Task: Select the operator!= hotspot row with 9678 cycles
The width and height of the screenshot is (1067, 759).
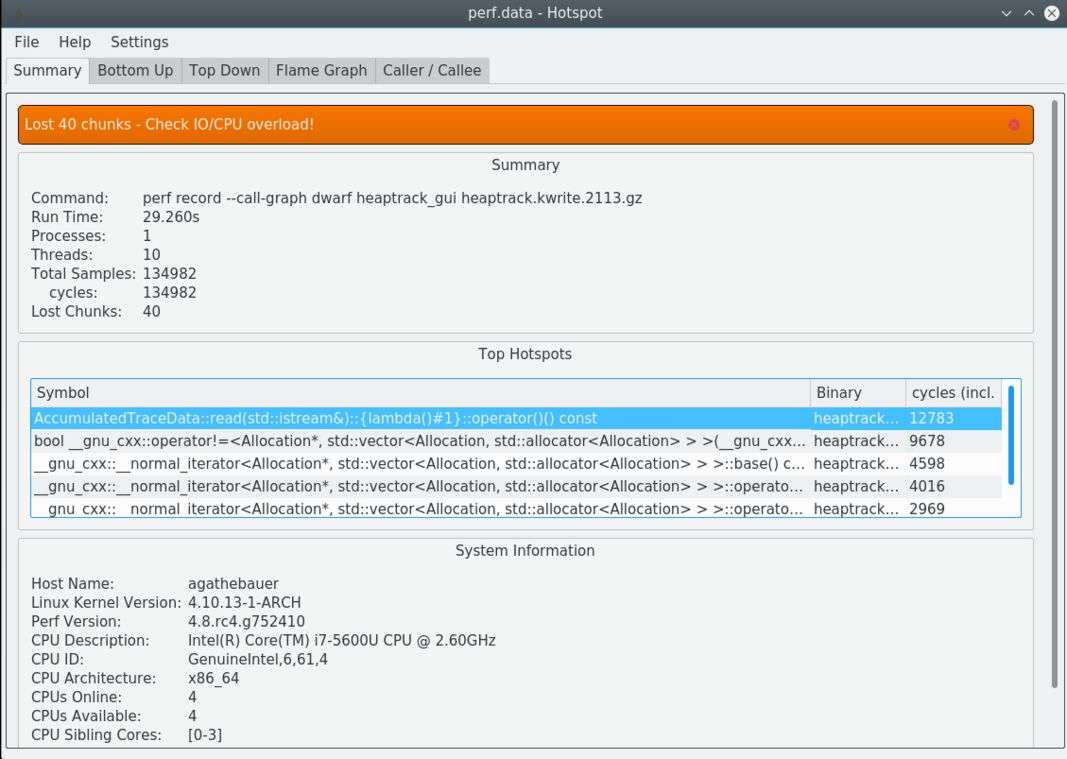Action: 420,441
